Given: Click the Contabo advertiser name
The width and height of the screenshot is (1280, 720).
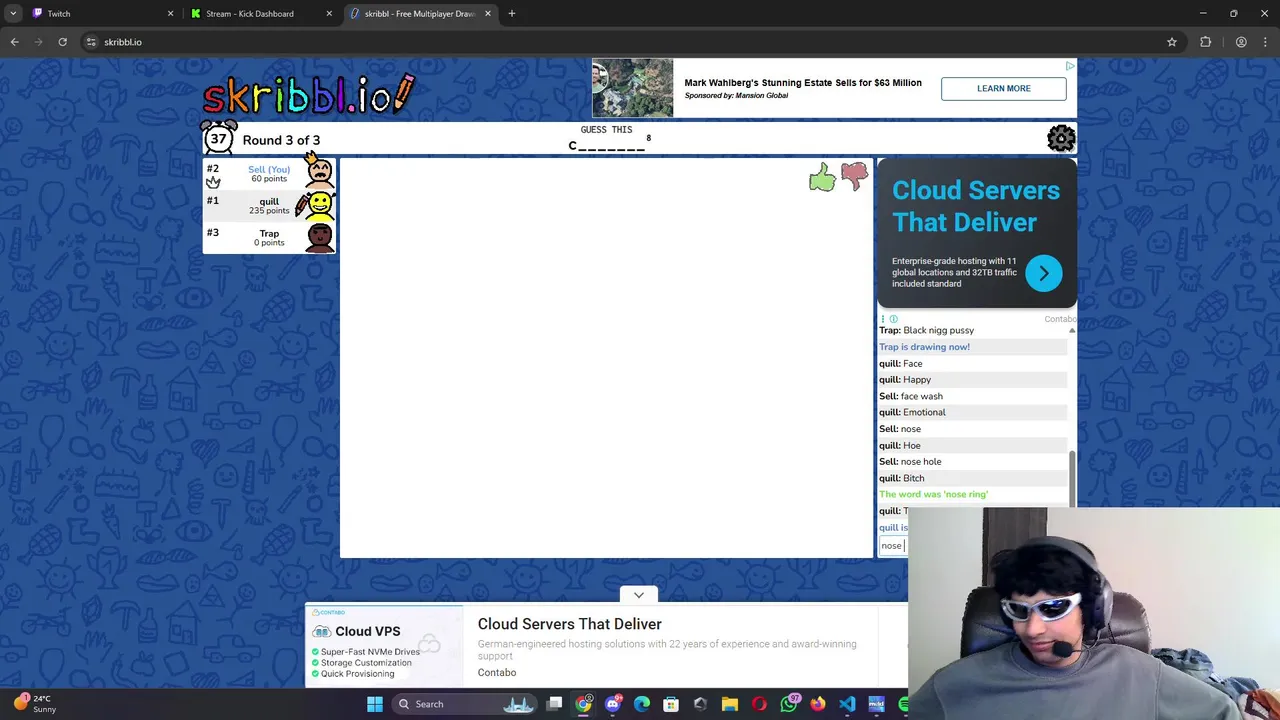Looking at the screenshot, I should tap(497, 672).
